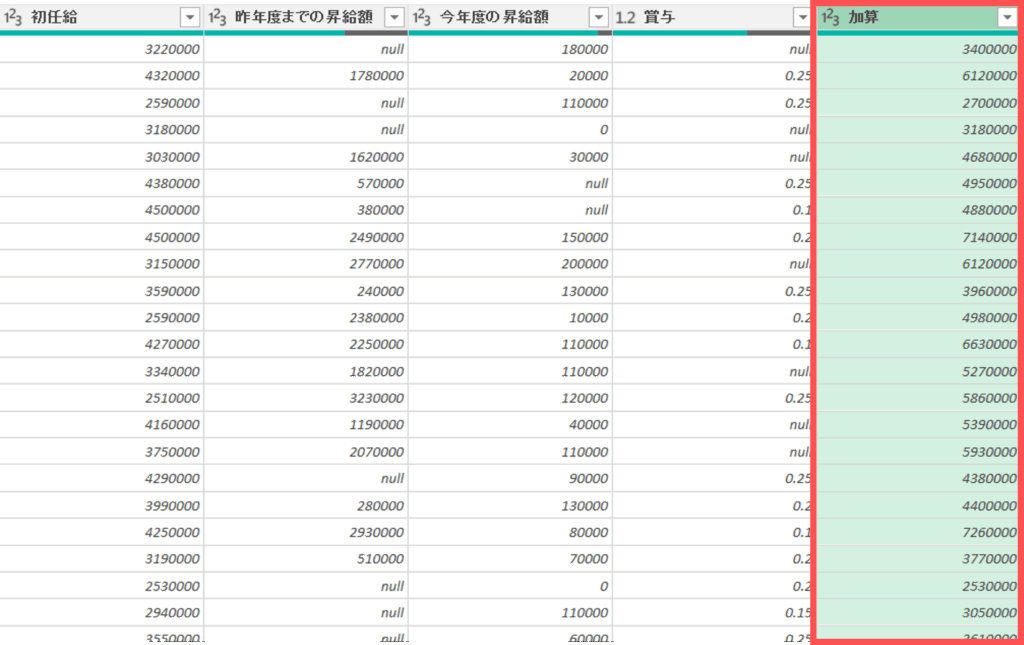Click the 123 type icon beside 今年度の昇給額
Screen dimensions: 1024x645
point(422,17)
